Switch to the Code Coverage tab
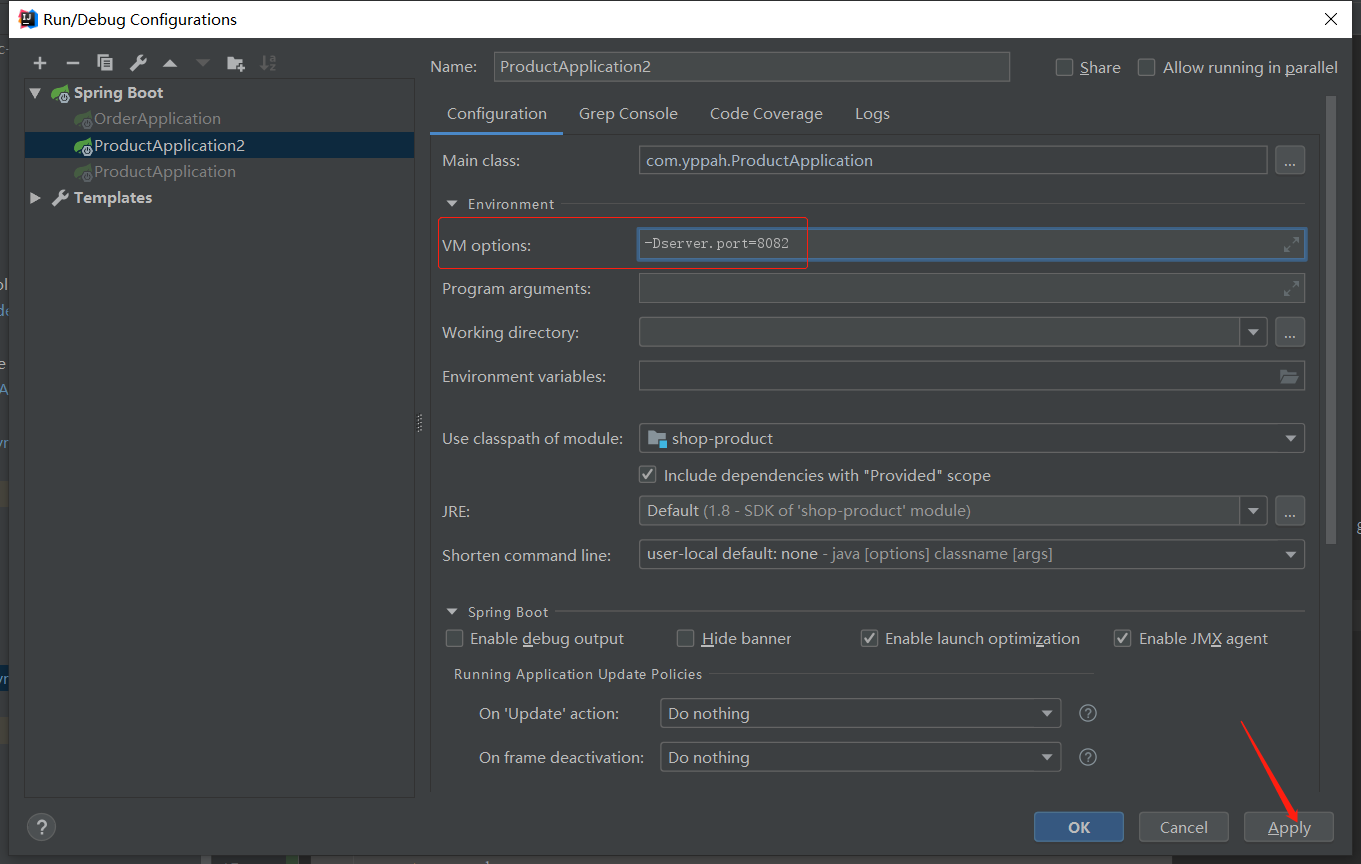Viewport: 1361px width, 864px height. point(766,114)
